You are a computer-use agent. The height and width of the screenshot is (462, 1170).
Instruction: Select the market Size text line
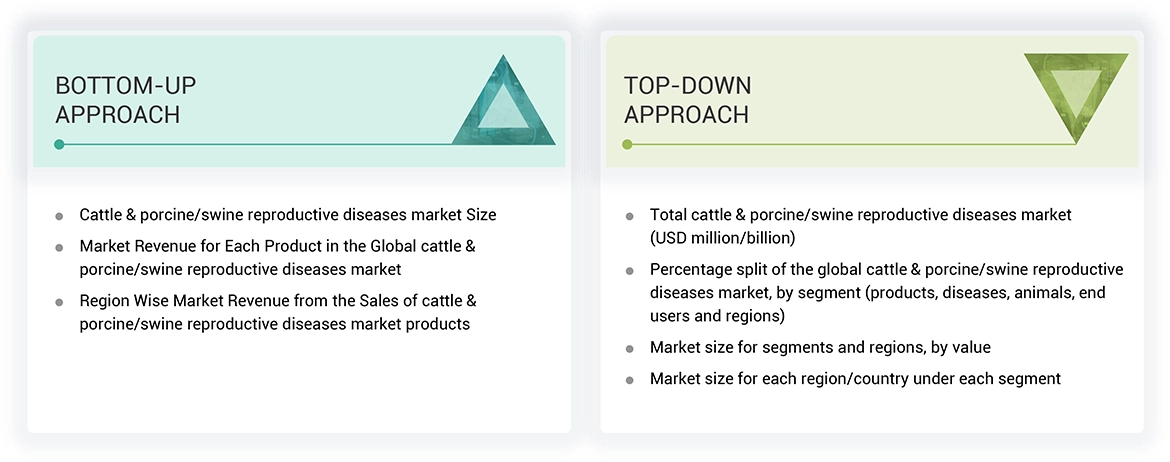coord(288,215)
